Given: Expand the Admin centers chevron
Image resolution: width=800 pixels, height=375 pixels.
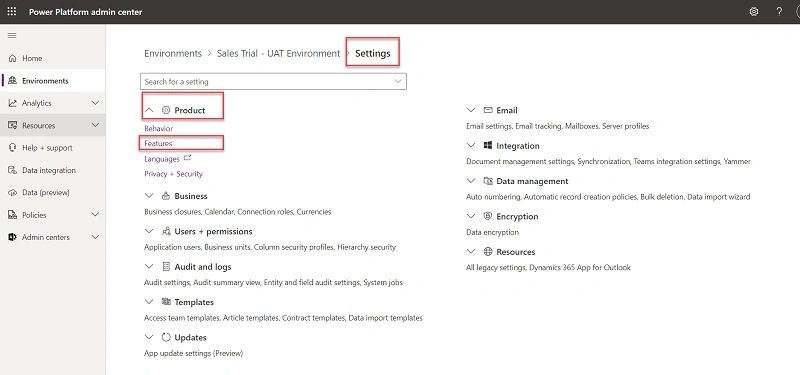Looking at the screenshot, I should click(95, 237).
